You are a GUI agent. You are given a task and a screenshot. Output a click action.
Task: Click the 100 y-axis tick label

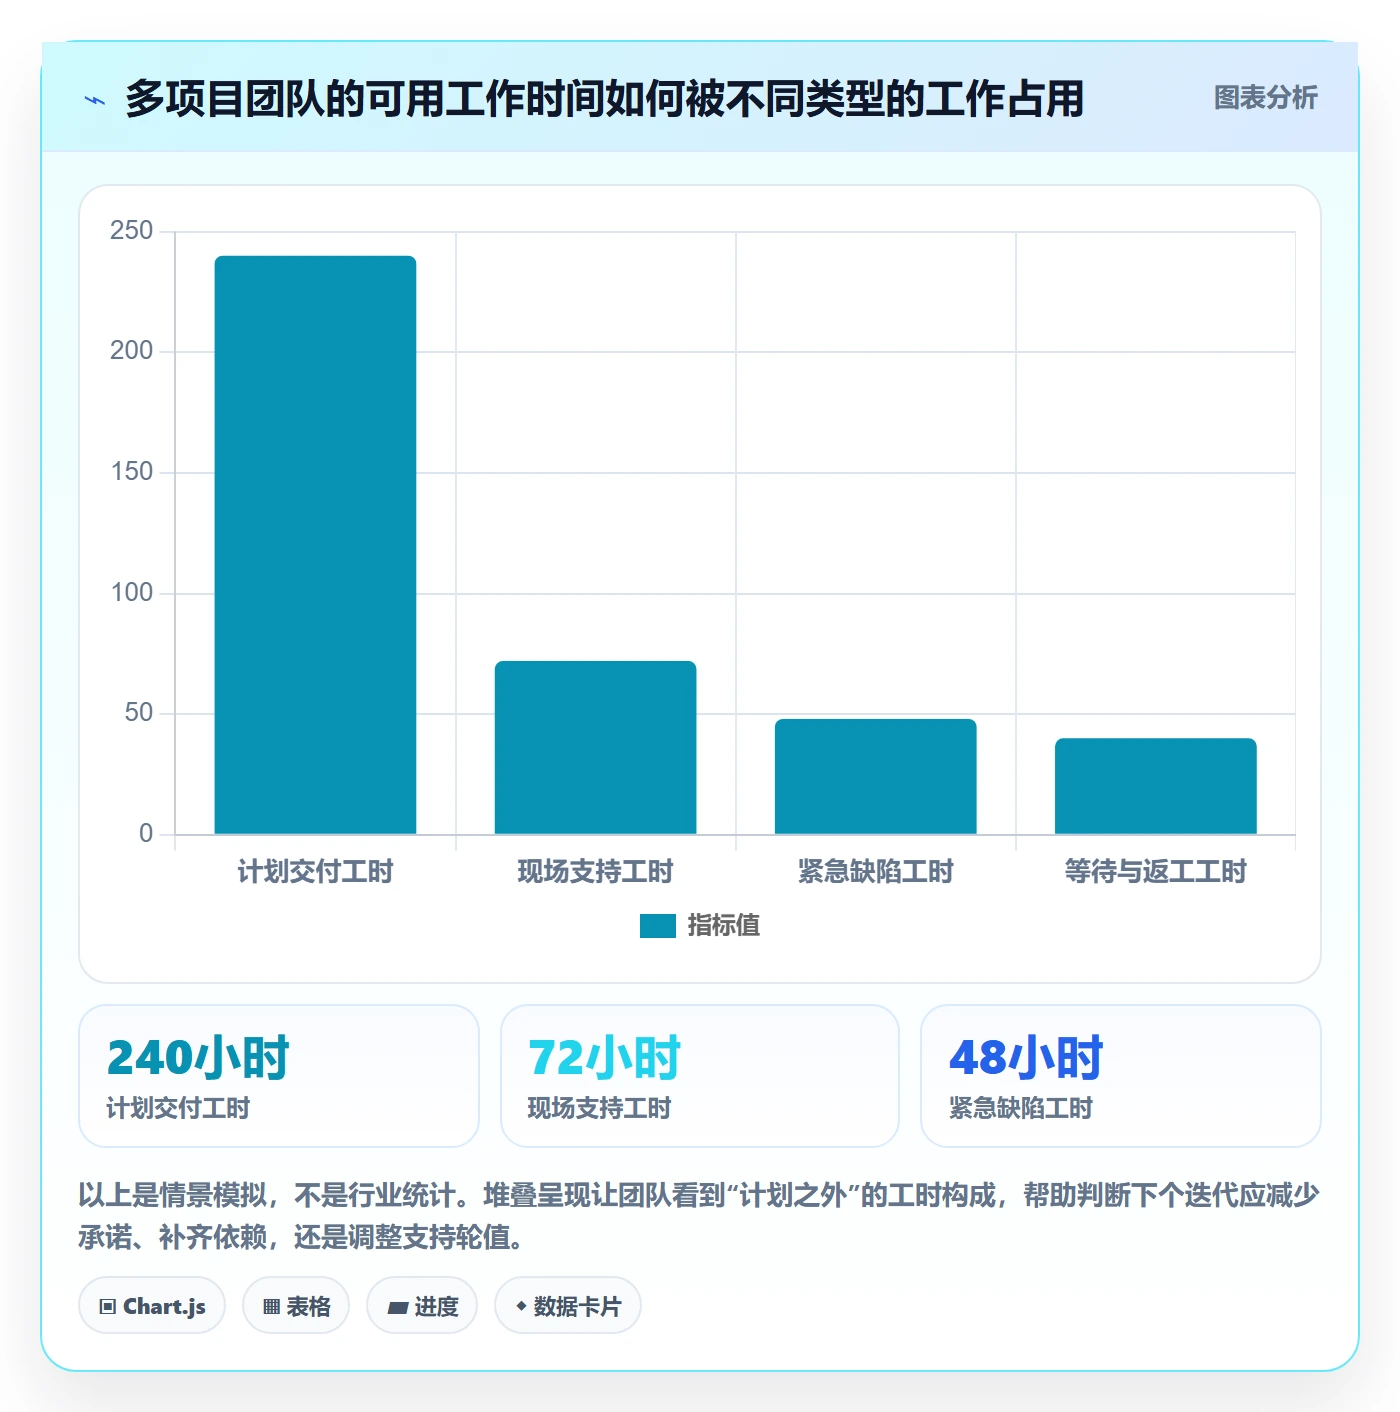pos(131,593)
